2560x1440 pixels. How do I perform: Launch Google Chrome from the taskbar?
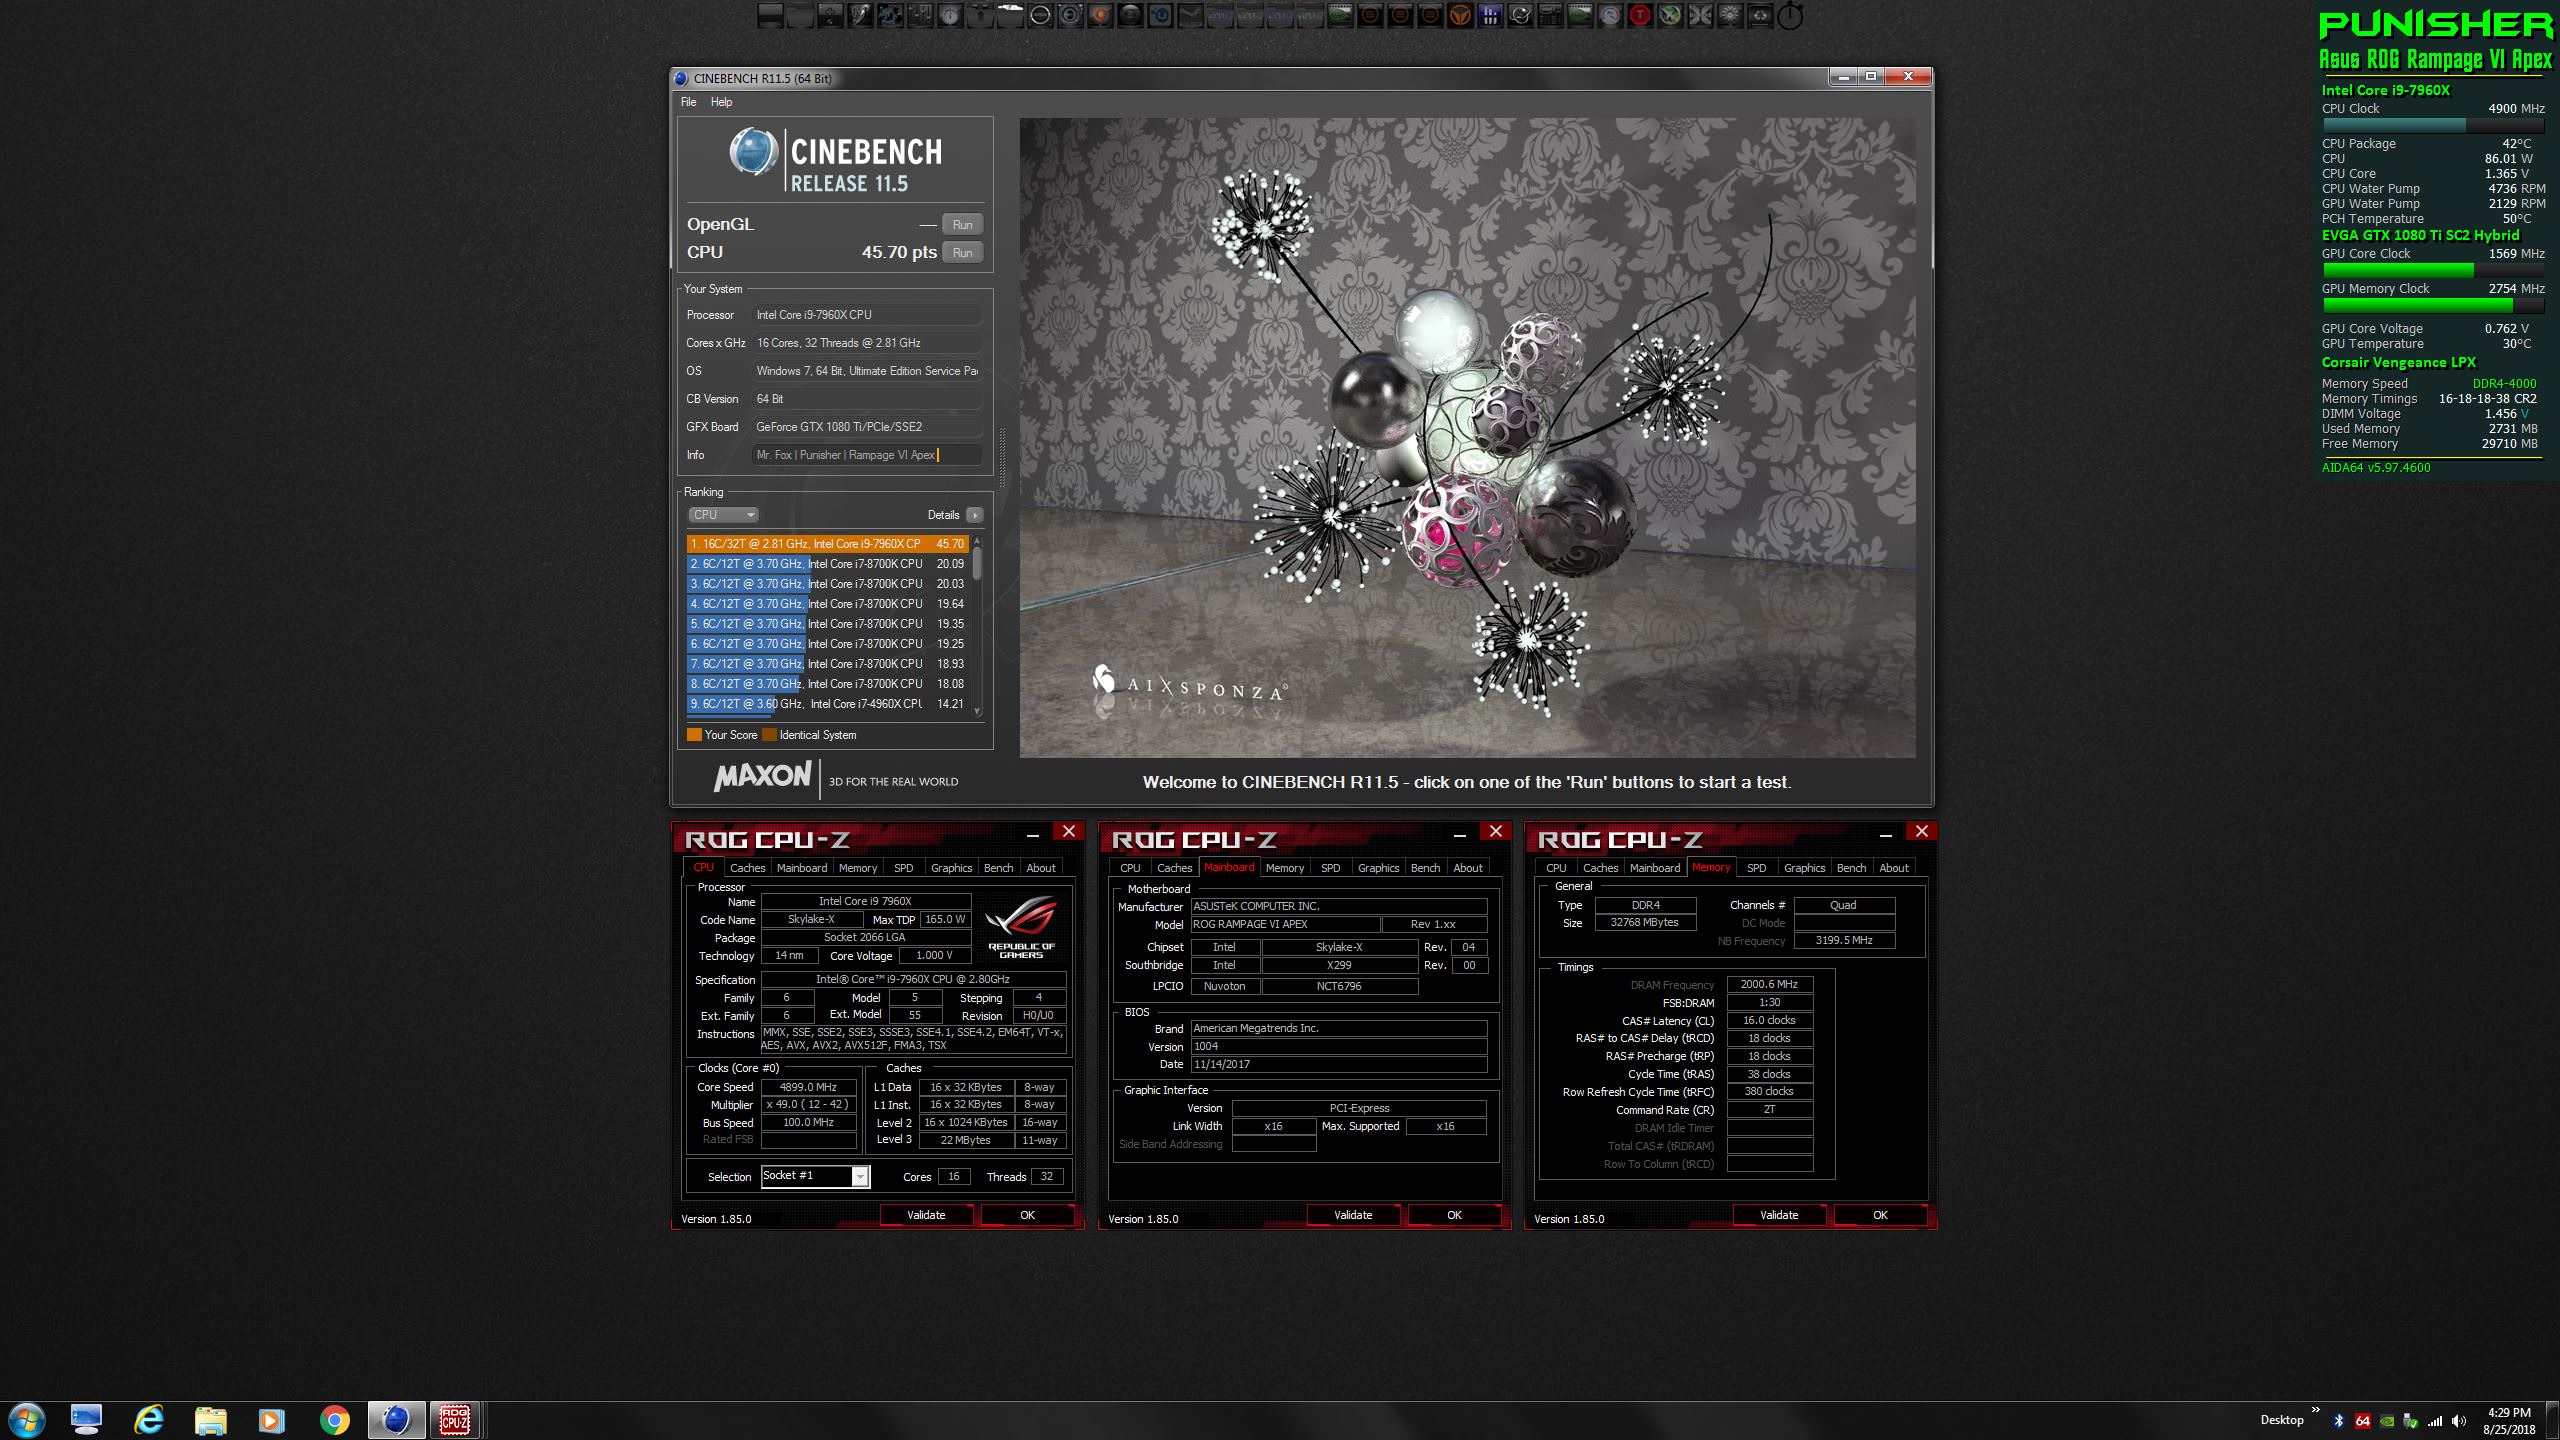[334, 1420]
